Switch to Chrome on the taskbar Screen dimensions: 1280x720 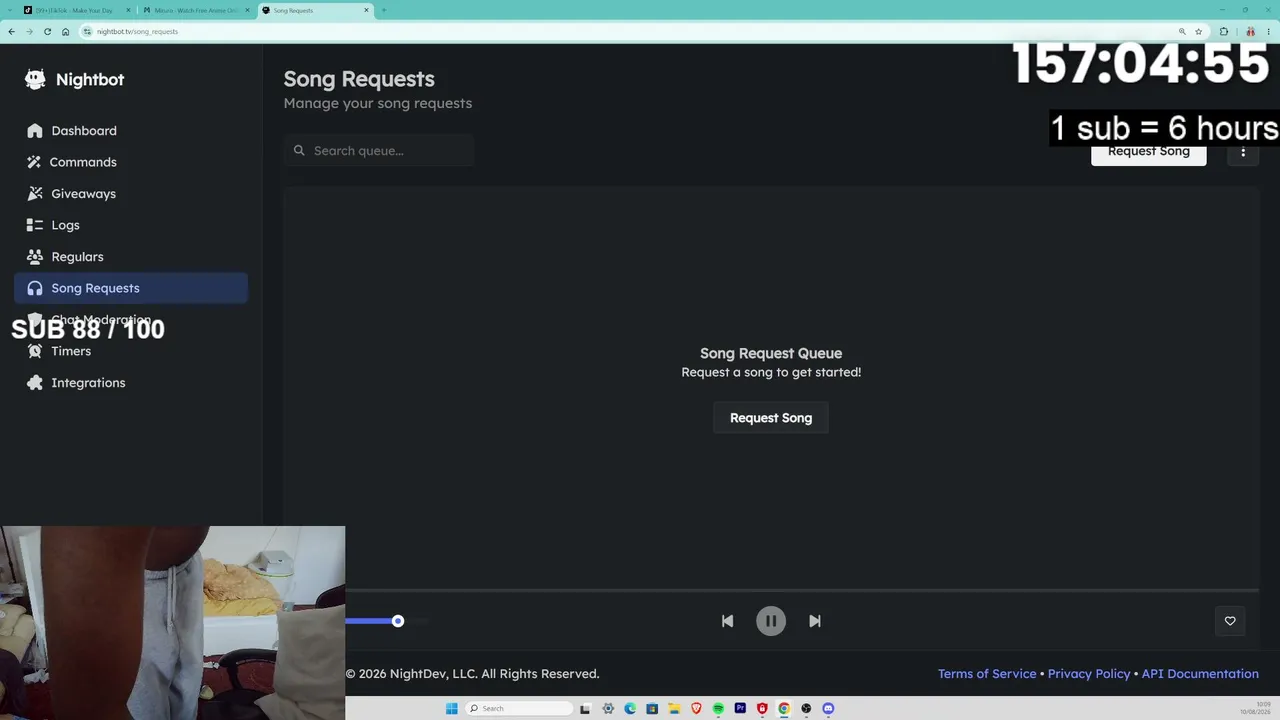pyautogui.click(x=784, y=709)
